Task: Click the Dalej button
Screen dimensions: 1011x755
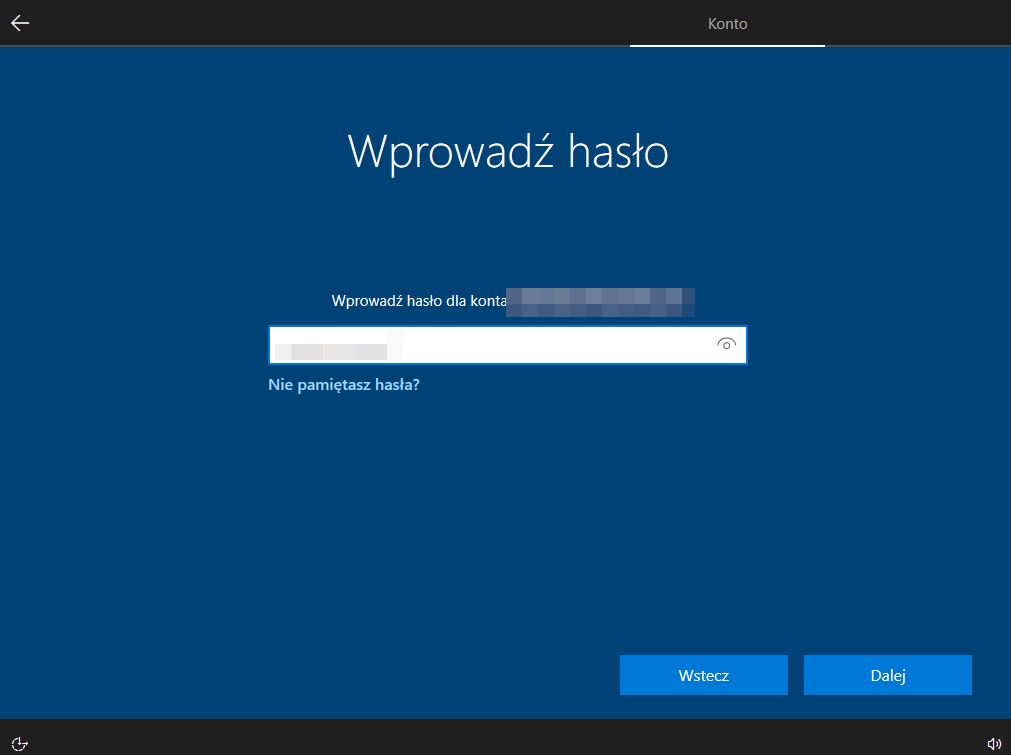Action: 887,675
